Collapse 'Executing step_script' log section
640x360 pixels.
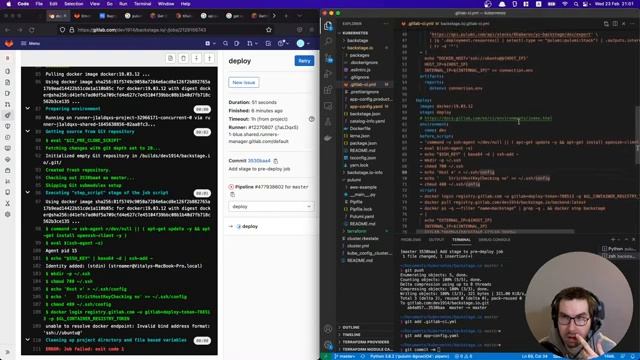click(x=27, y=192)
